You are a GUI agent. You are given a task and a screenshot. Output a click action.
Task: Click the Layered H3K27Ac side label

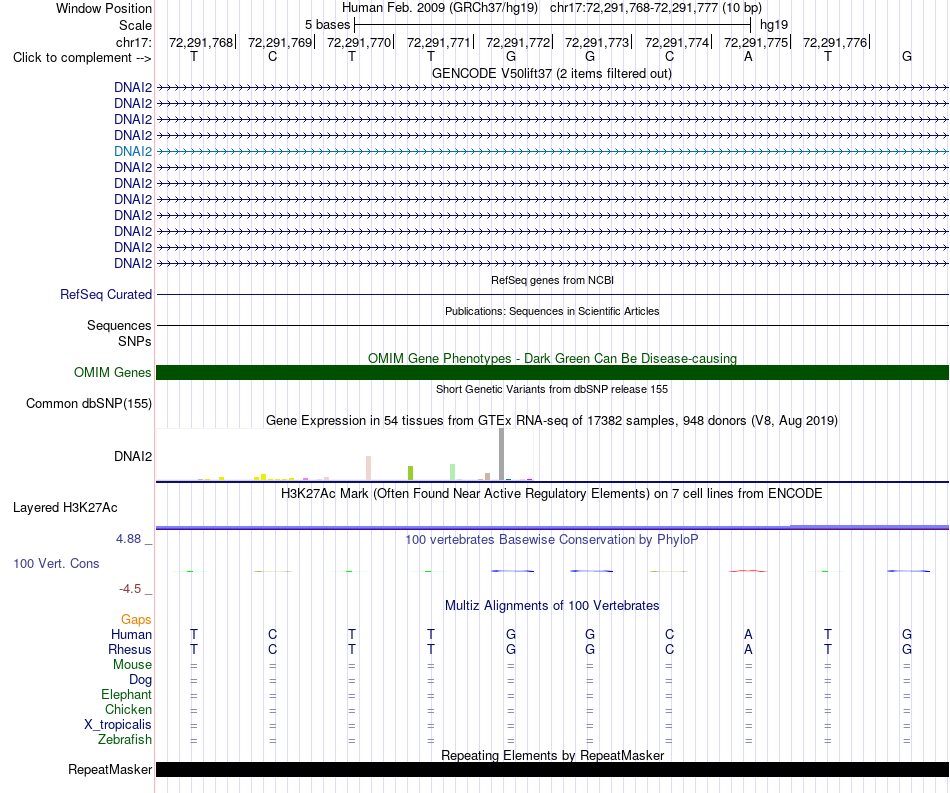[65, 508]
